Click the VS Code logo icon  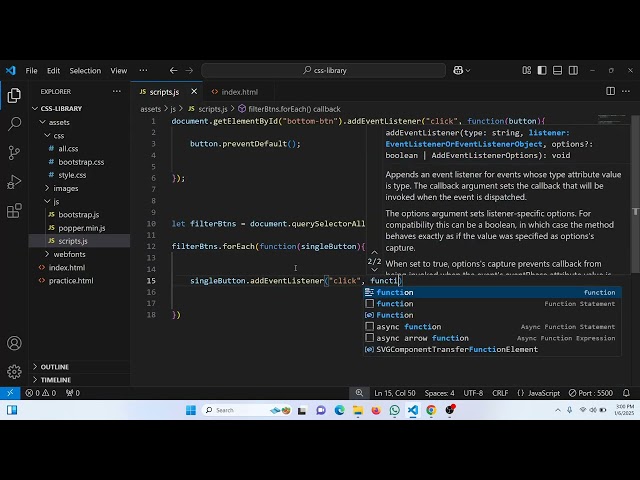[x=11, y=70]
